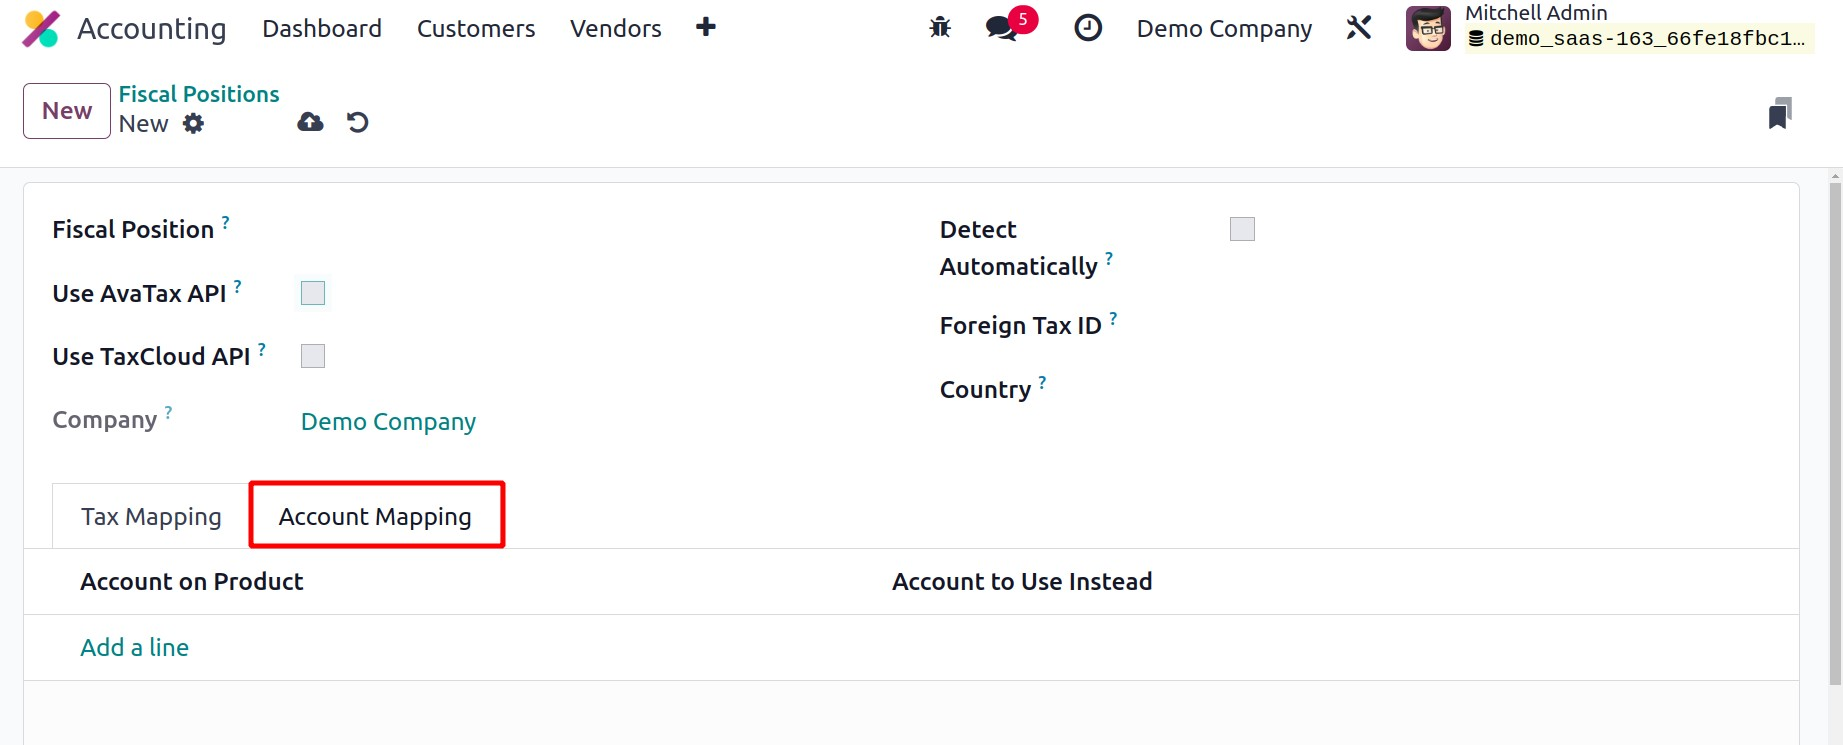1843x745 pixels.
Task: Check the Detect Automatically checkbox
Action: coord(1242,229)
